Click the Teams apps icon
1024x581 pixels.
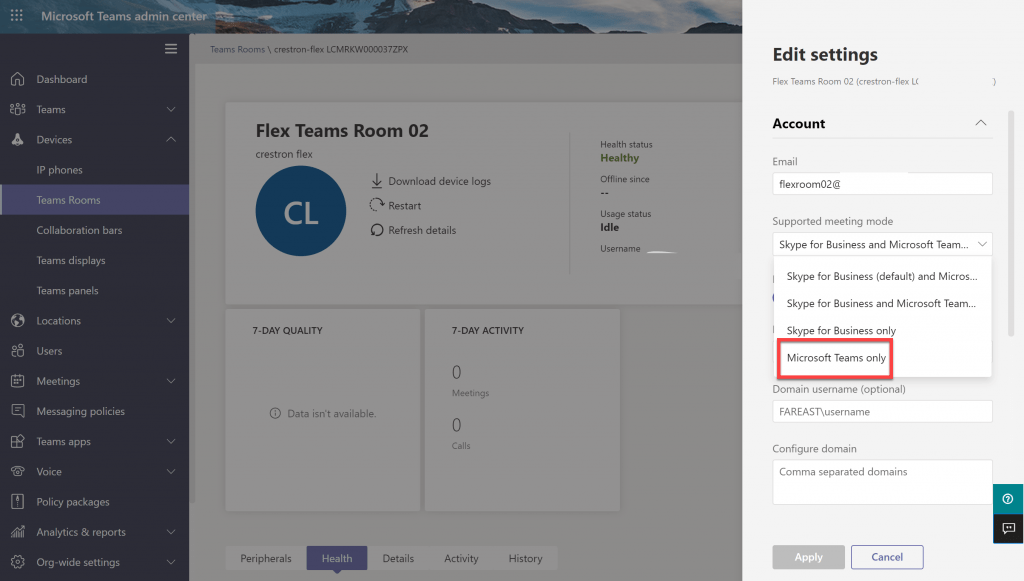click(x=18, y=441)
